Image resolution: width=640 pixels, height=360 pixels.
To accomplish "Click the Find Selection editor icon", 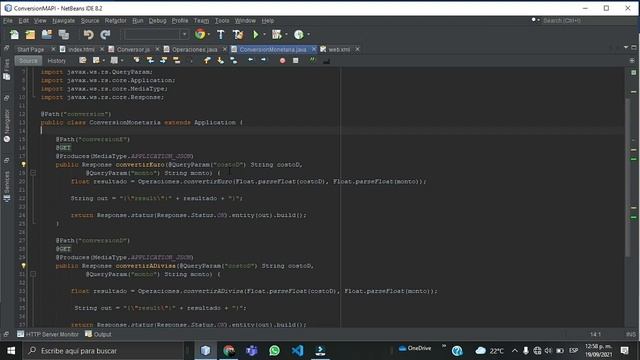I will tap(136, 60).
